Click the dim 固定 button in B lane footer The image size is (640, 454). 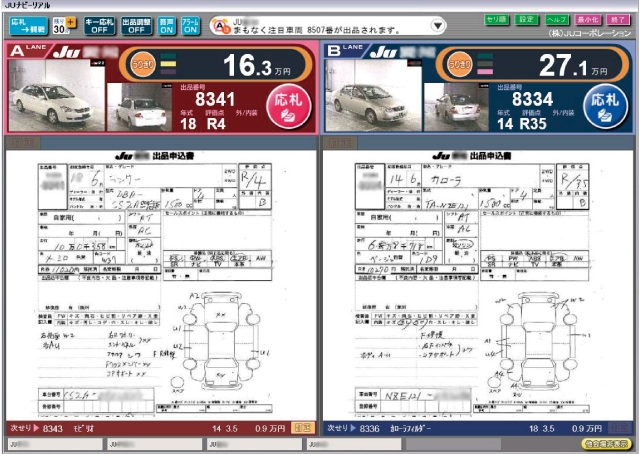pyautogui.click(x=620, y=428)
